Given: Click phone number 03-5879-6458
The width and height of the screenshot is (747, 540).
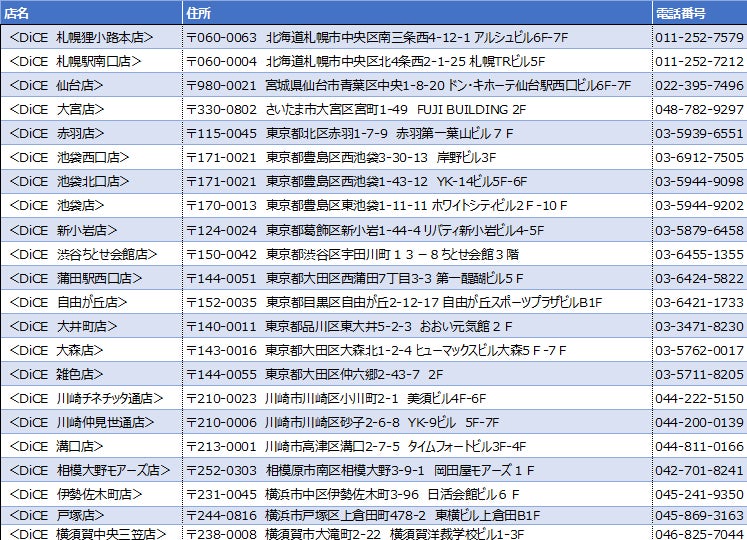Looking at the screenshot, I should 699,230.
